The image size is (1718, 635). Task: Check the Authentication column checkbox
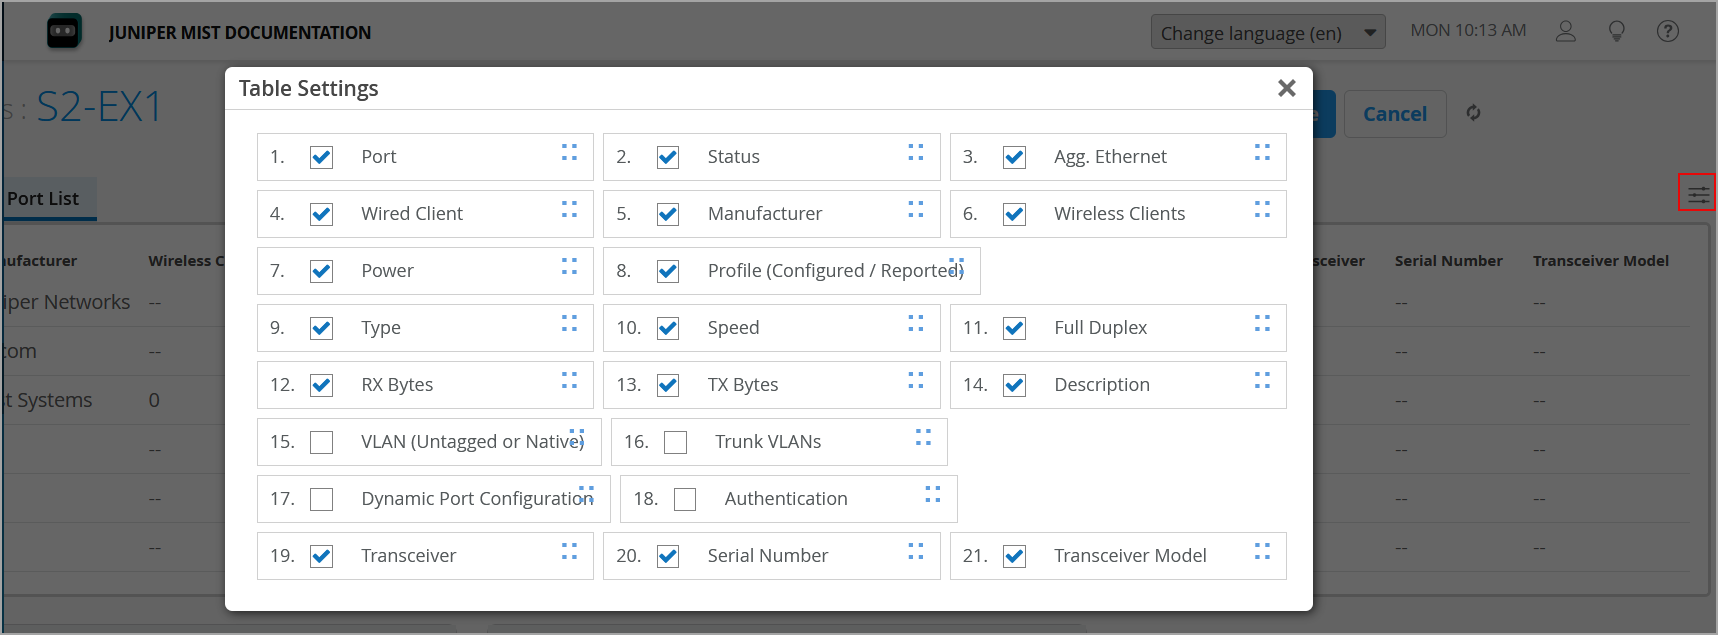point(685,499)
